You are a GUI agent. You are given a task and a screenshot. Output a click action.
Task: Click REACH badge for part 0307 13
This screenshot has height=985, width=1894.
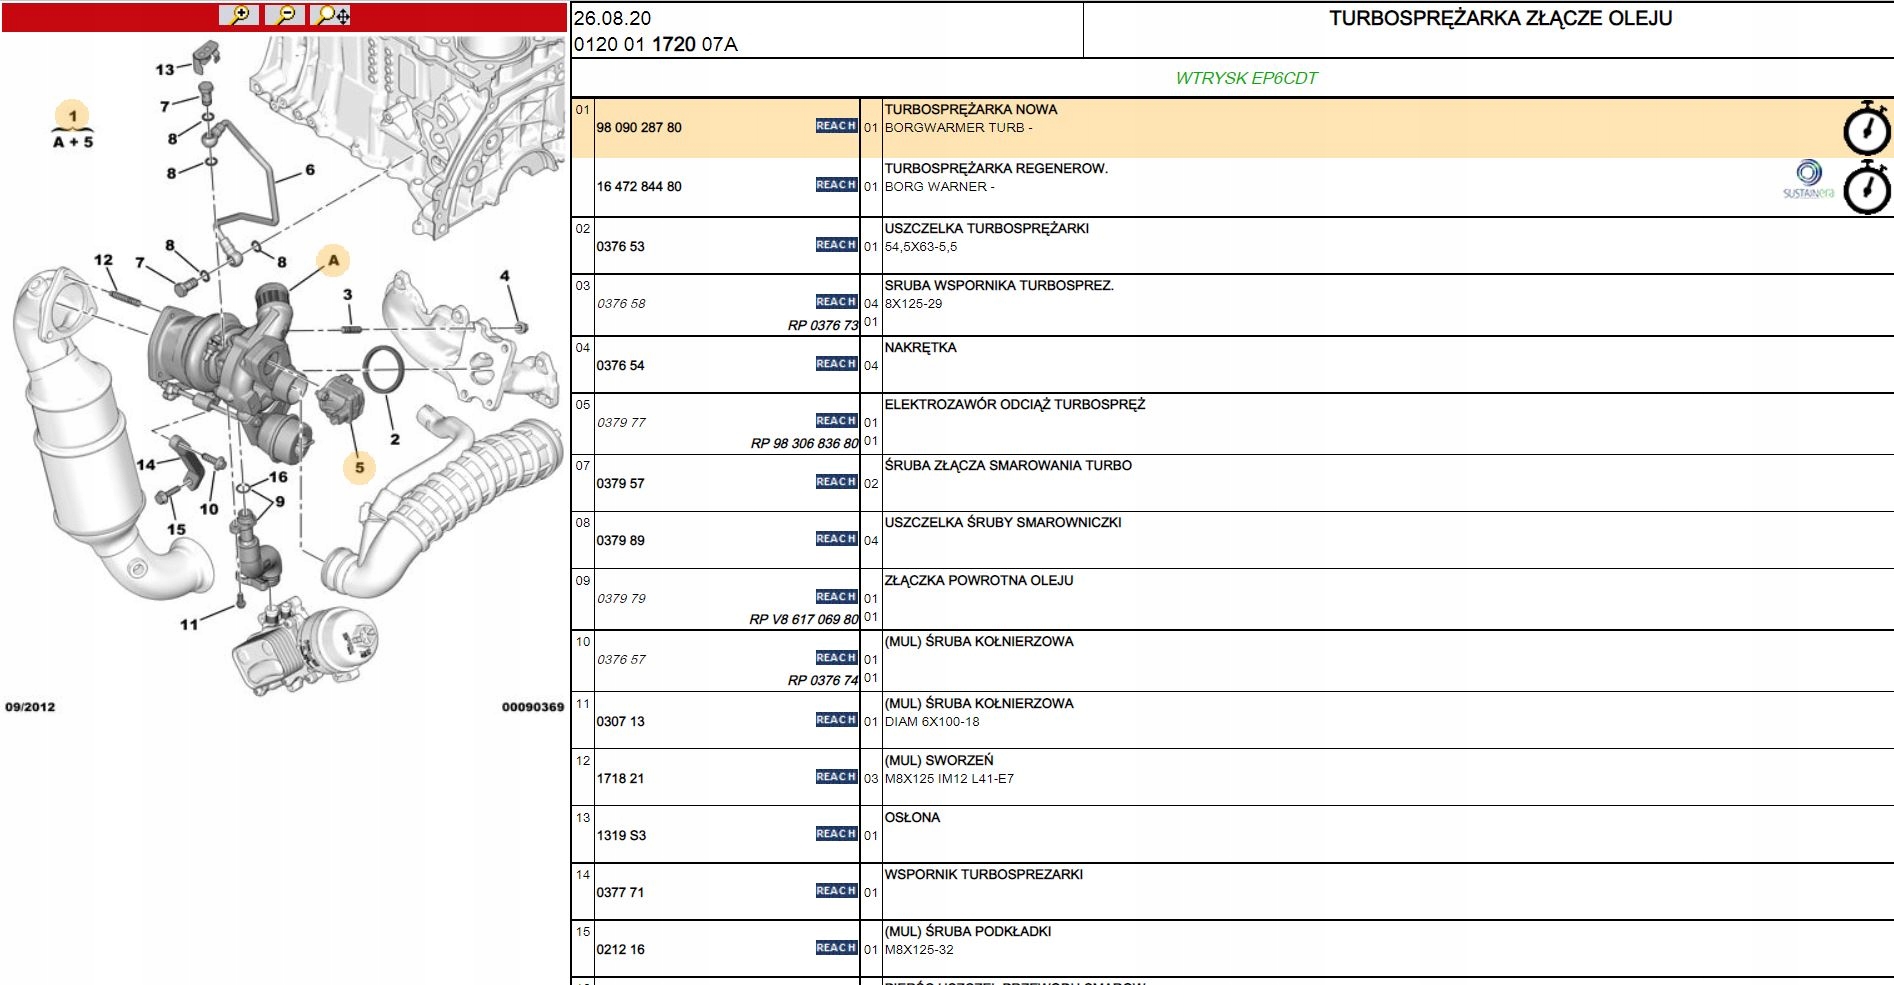[x=836, y=720]
